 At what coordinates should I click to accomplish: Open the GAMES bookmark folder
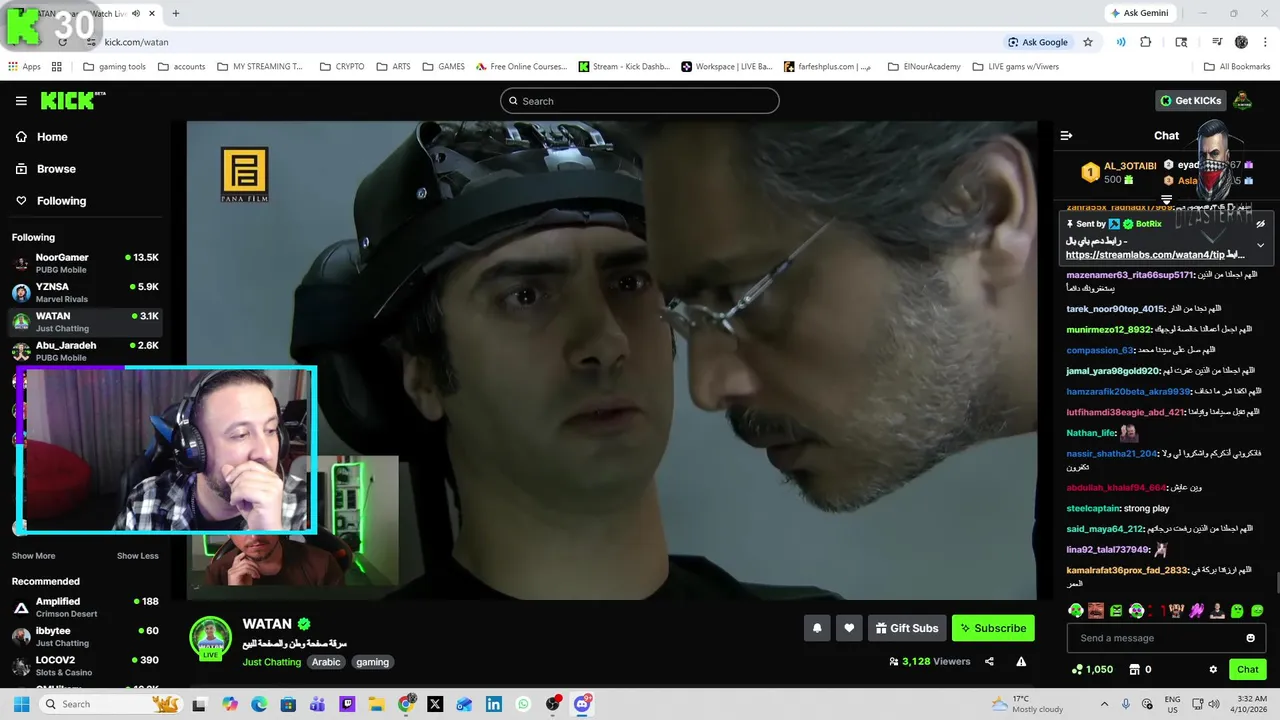444,67
